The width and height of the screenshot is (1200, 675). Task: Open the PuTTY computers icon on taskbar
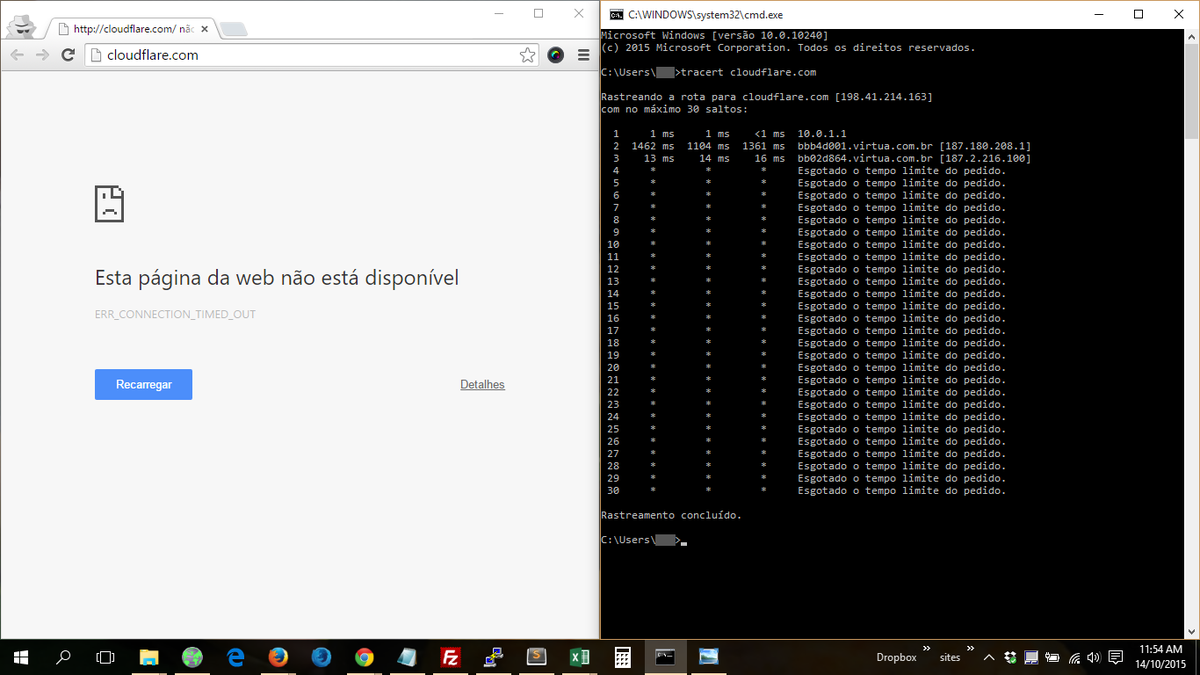point(493,657)
